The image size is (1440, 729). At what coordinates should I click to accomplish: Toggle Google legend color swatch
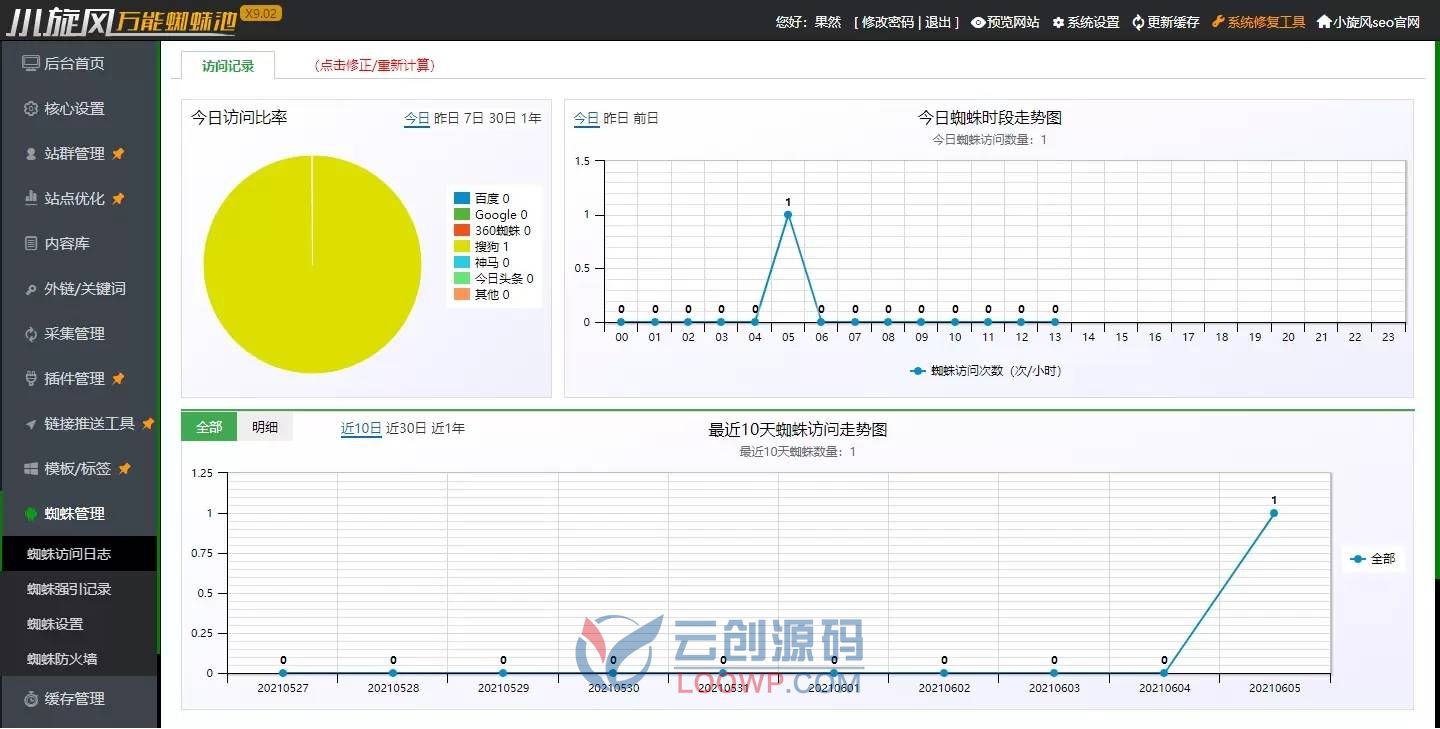tap(462, 214)
